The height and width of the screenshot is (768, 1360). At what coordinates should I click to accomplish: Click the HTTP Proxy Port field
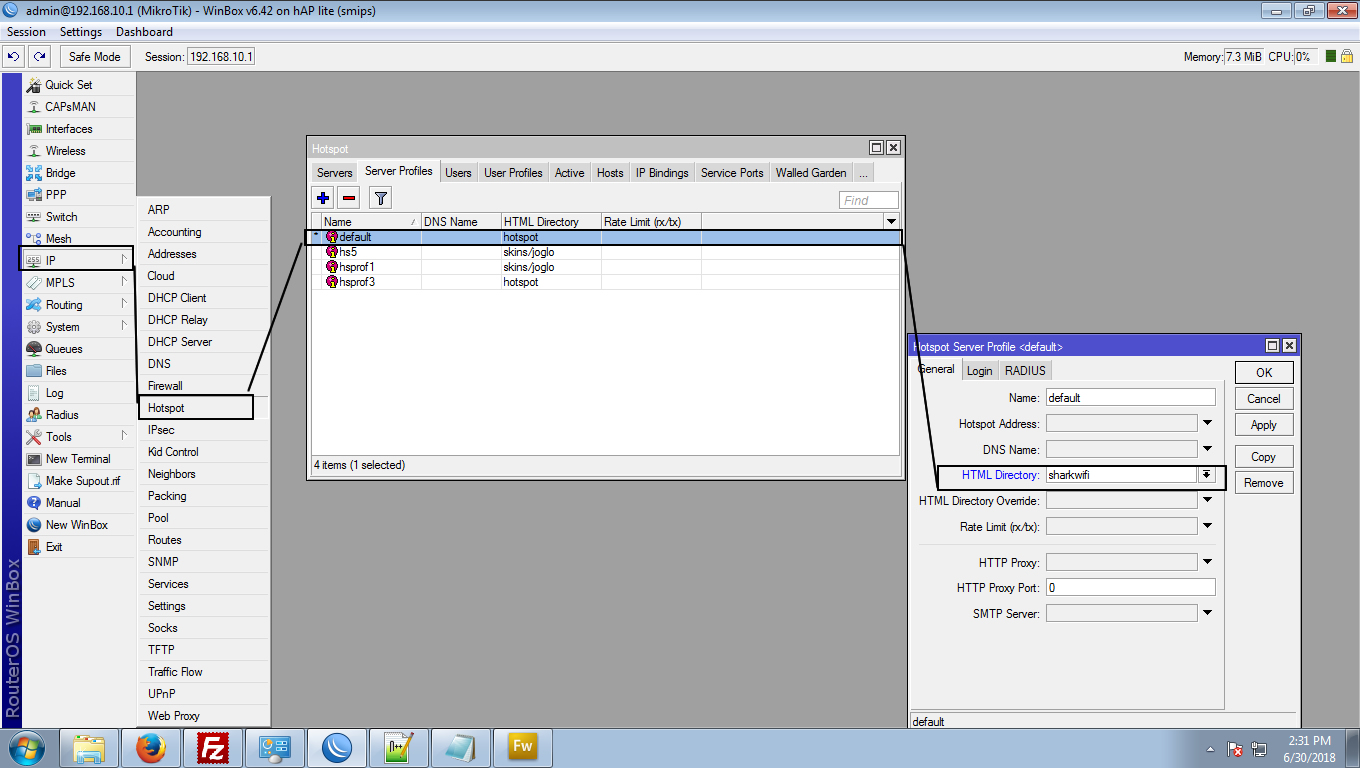1130,588
